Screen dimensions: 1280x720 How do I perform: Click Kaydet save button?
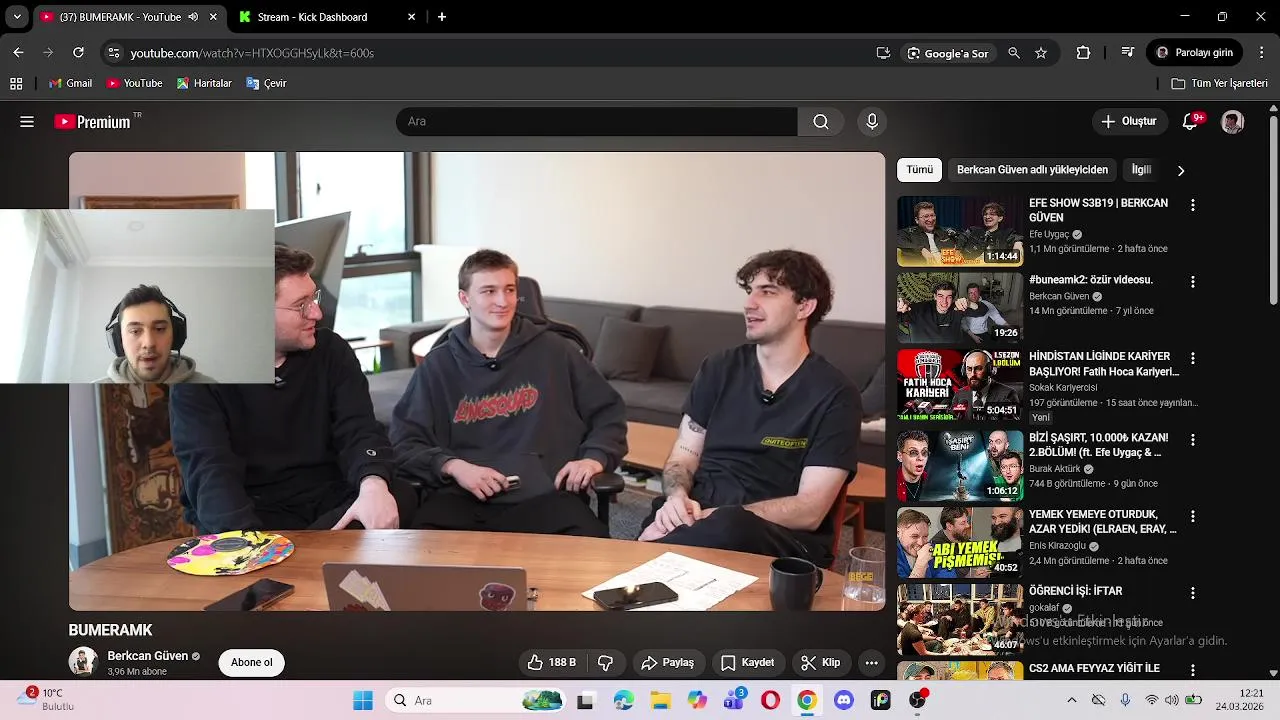(x=748, y=662)
